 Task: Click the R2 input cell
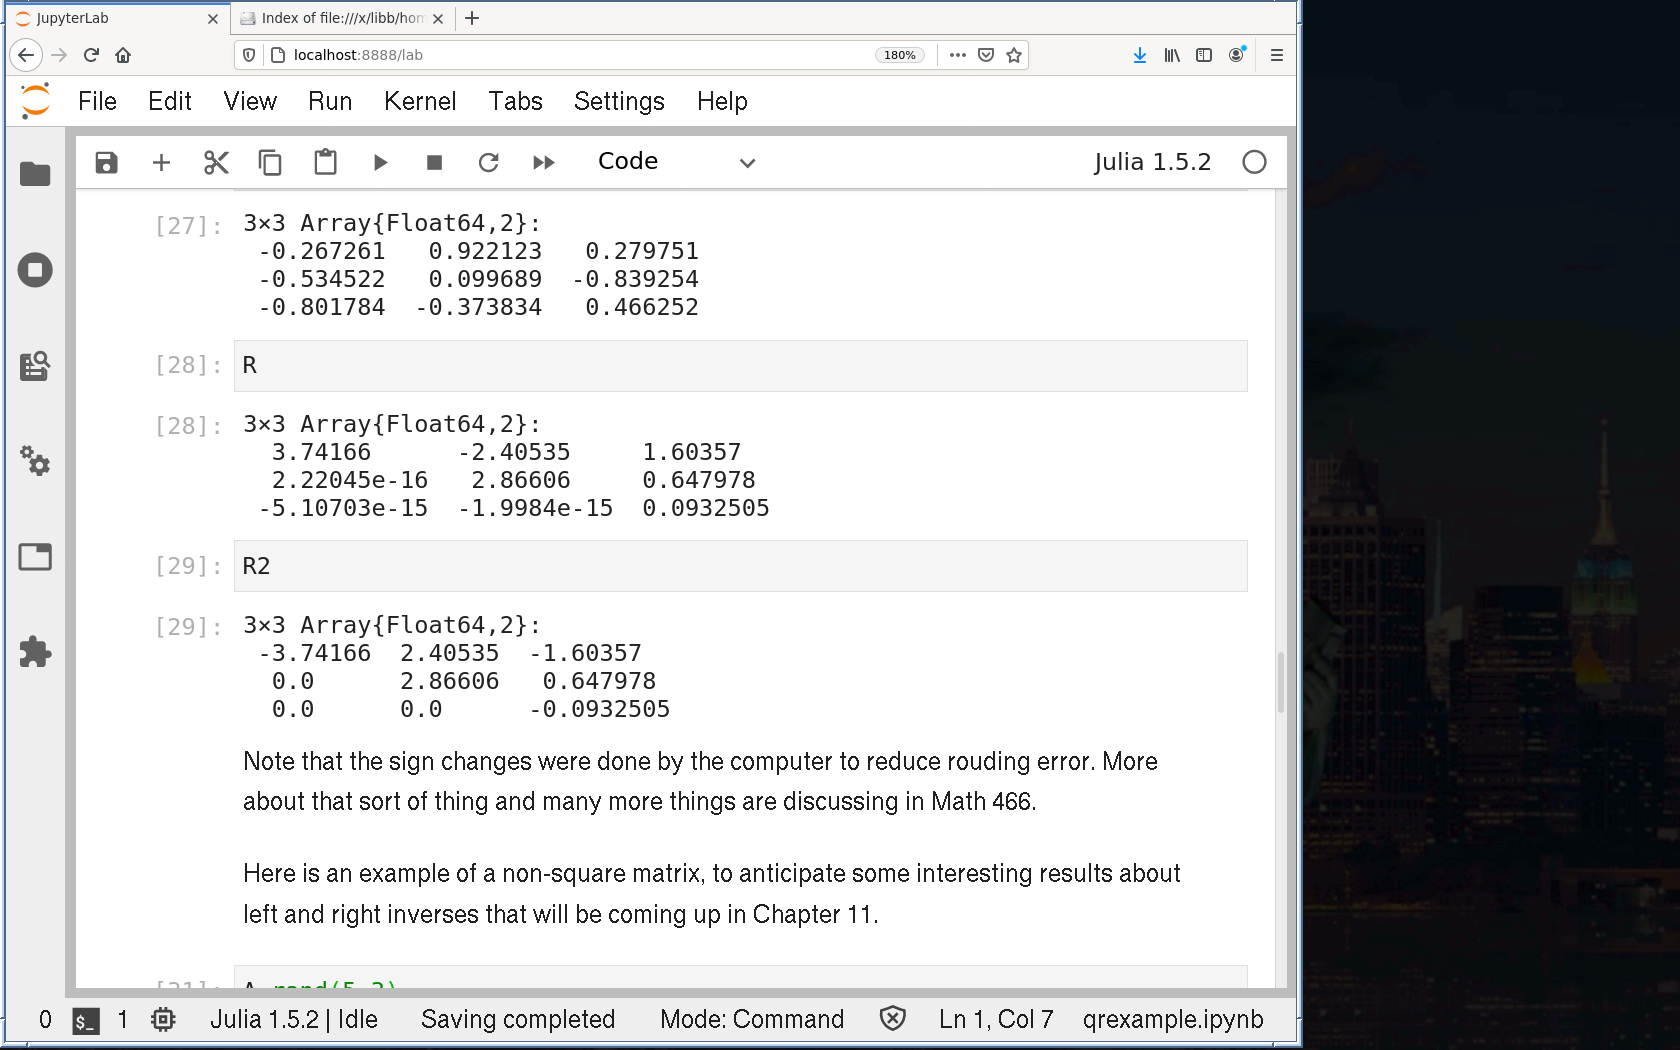740,566
